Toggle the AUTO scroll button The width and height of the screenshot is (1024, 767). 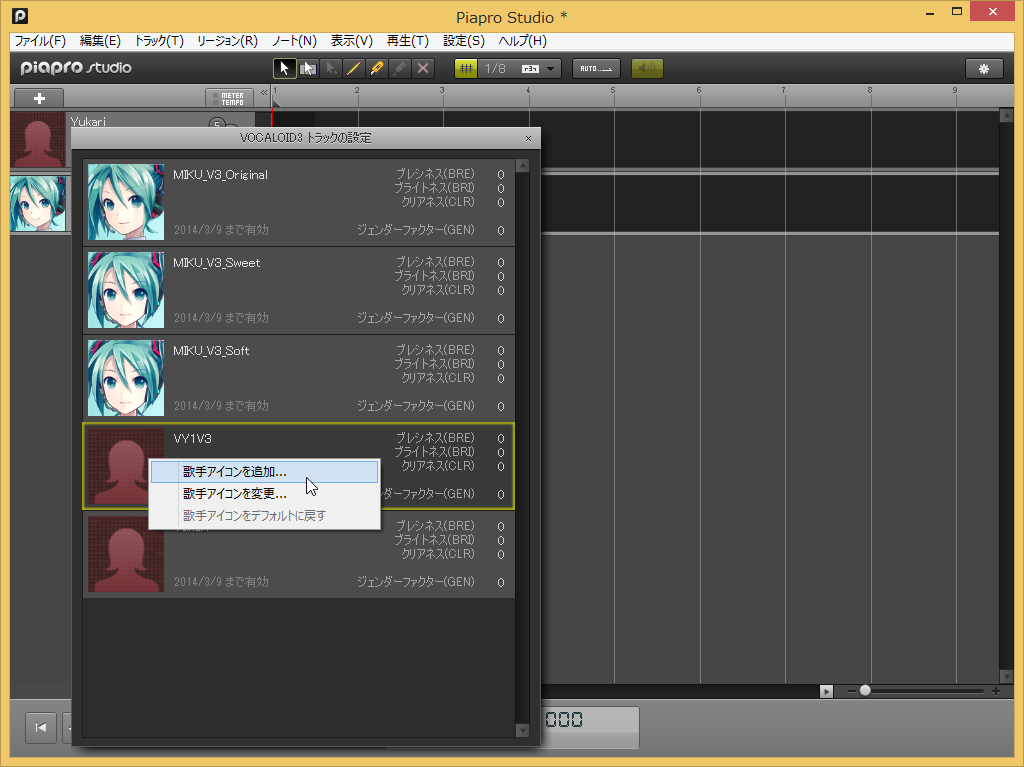[596, 69]
